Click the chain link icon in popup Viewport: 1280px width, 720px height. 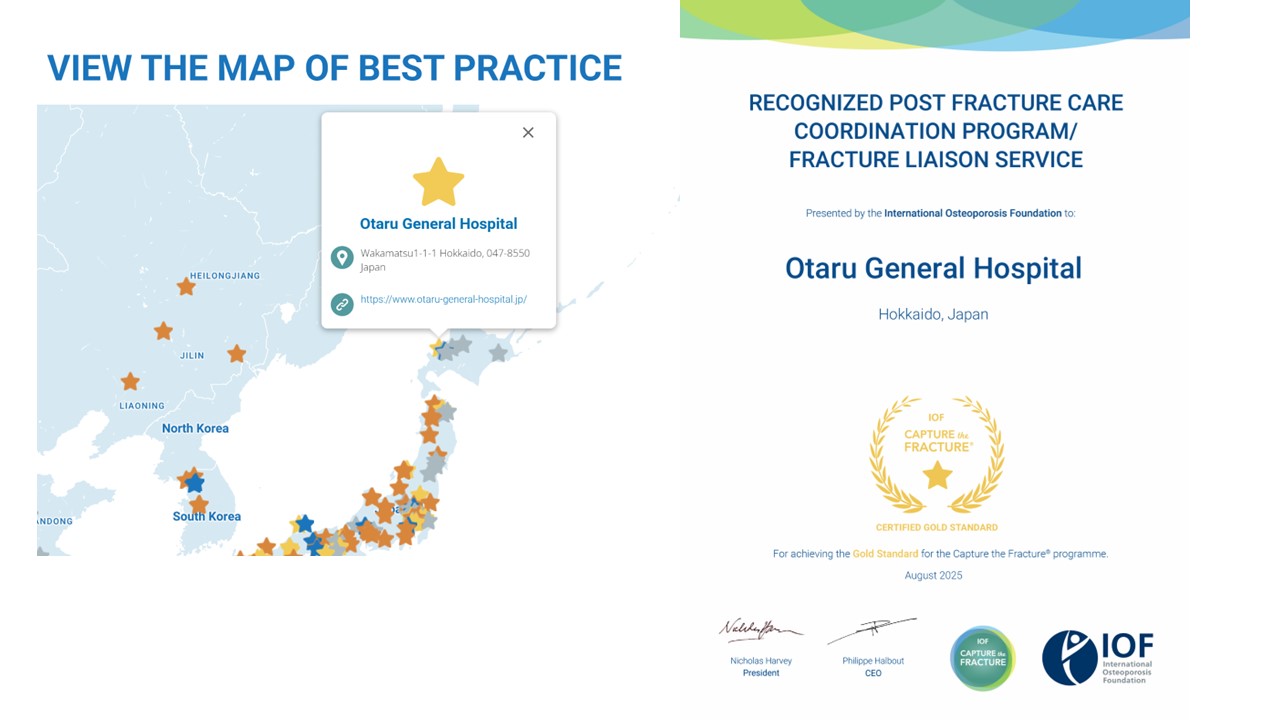[342, 304]
